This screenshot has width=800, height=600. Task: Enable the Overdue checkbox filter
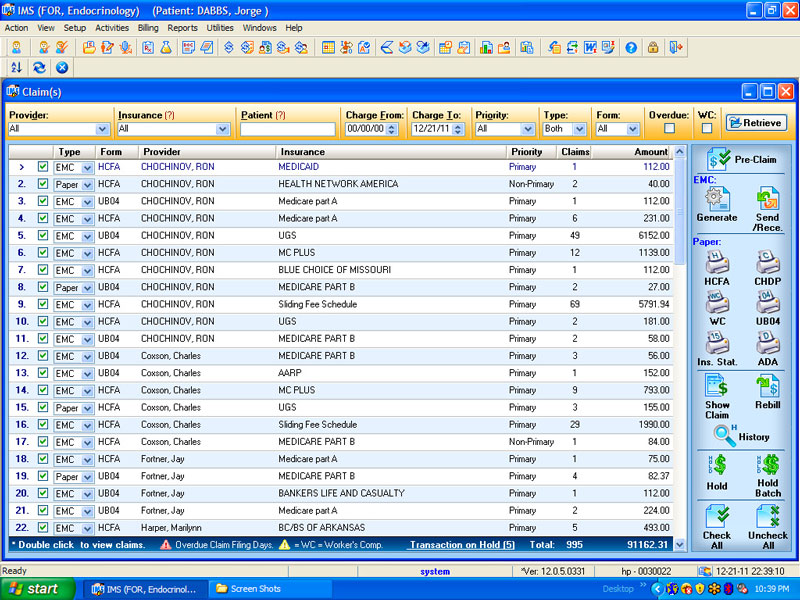669,128
